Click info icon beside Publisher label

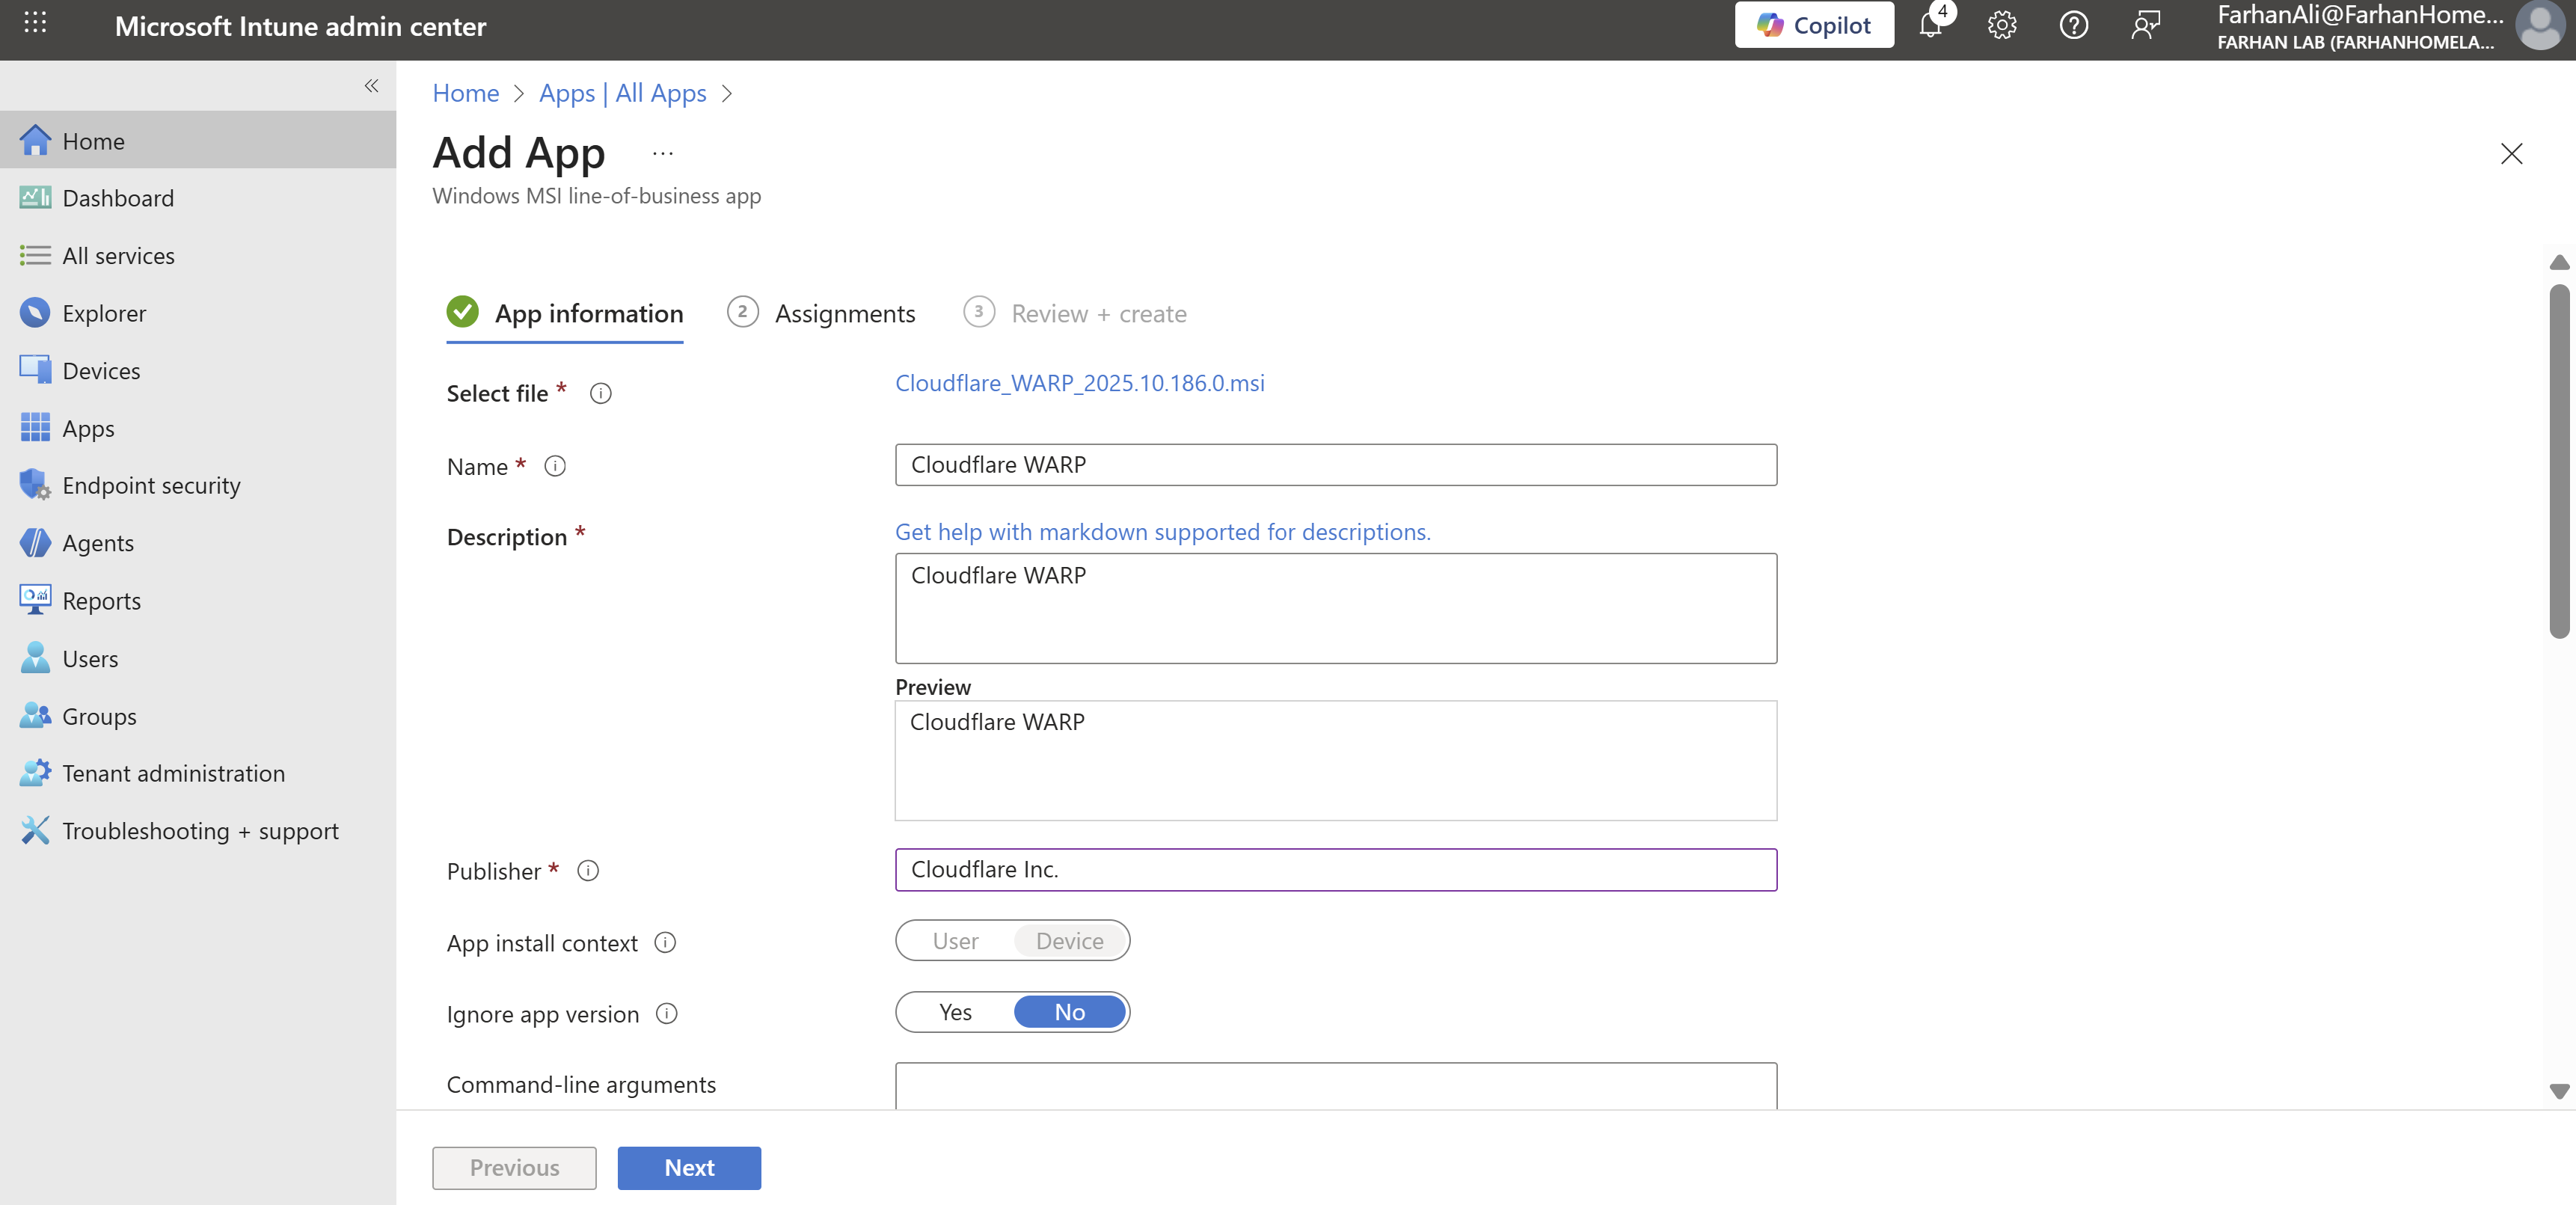coord(588,870)
